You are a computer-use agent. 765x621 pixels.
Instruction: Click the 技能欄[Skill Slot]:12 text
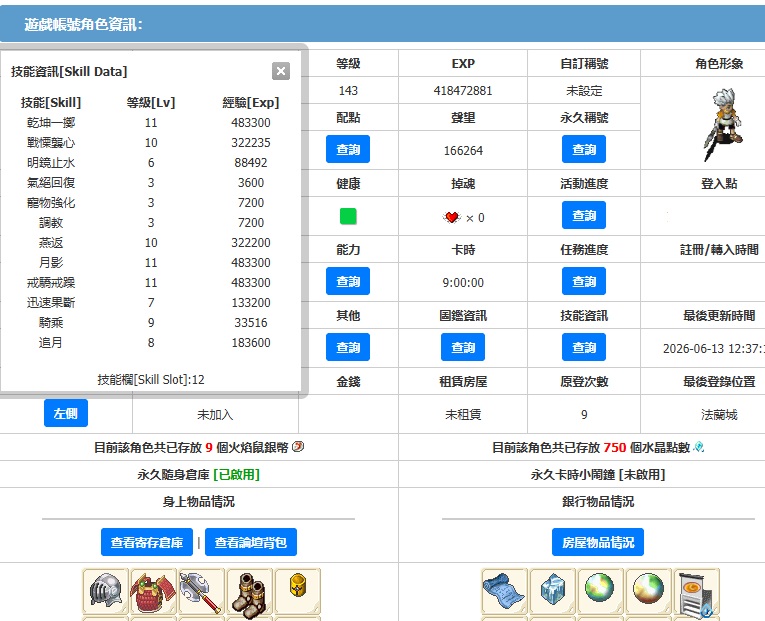(151, 380)
